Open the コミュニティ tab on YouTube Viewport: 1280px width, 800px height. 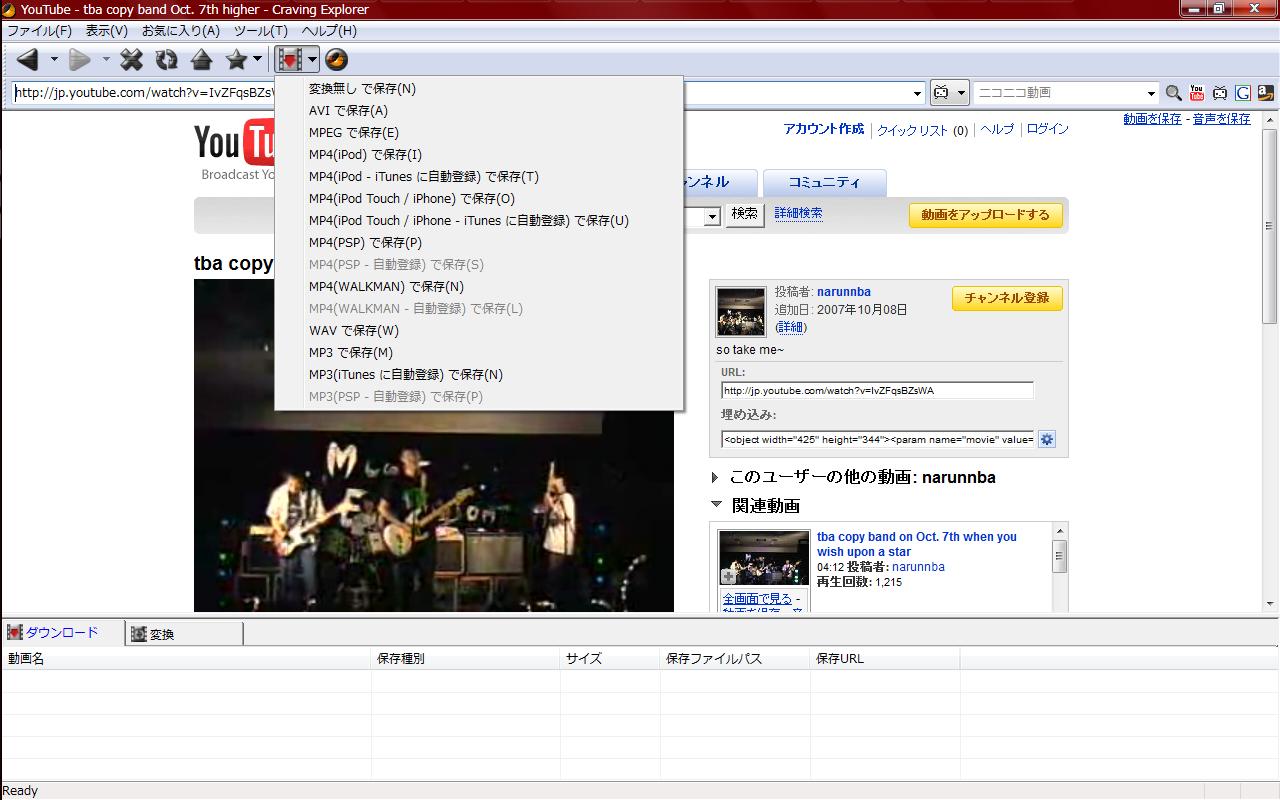824,183
